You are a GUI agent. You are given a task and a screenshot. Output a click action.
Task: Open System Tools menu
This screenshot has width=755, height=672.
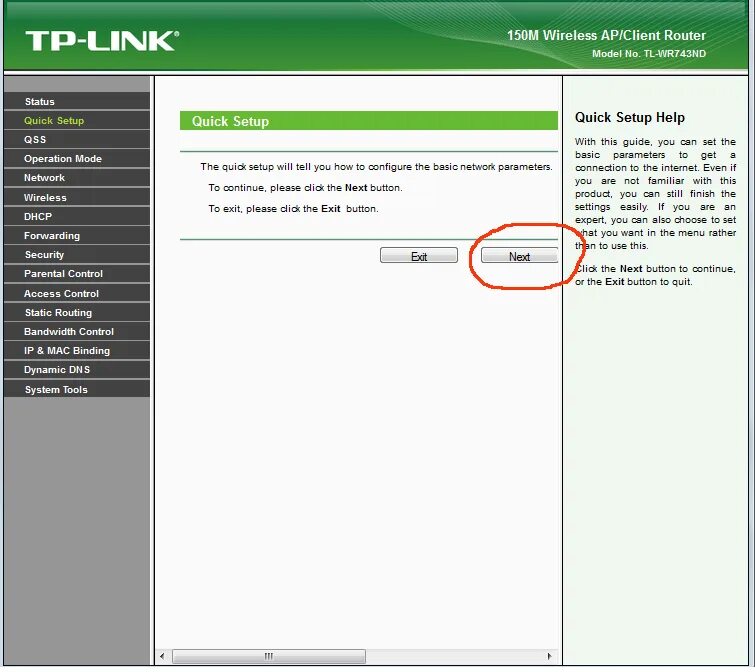(77, 389)
